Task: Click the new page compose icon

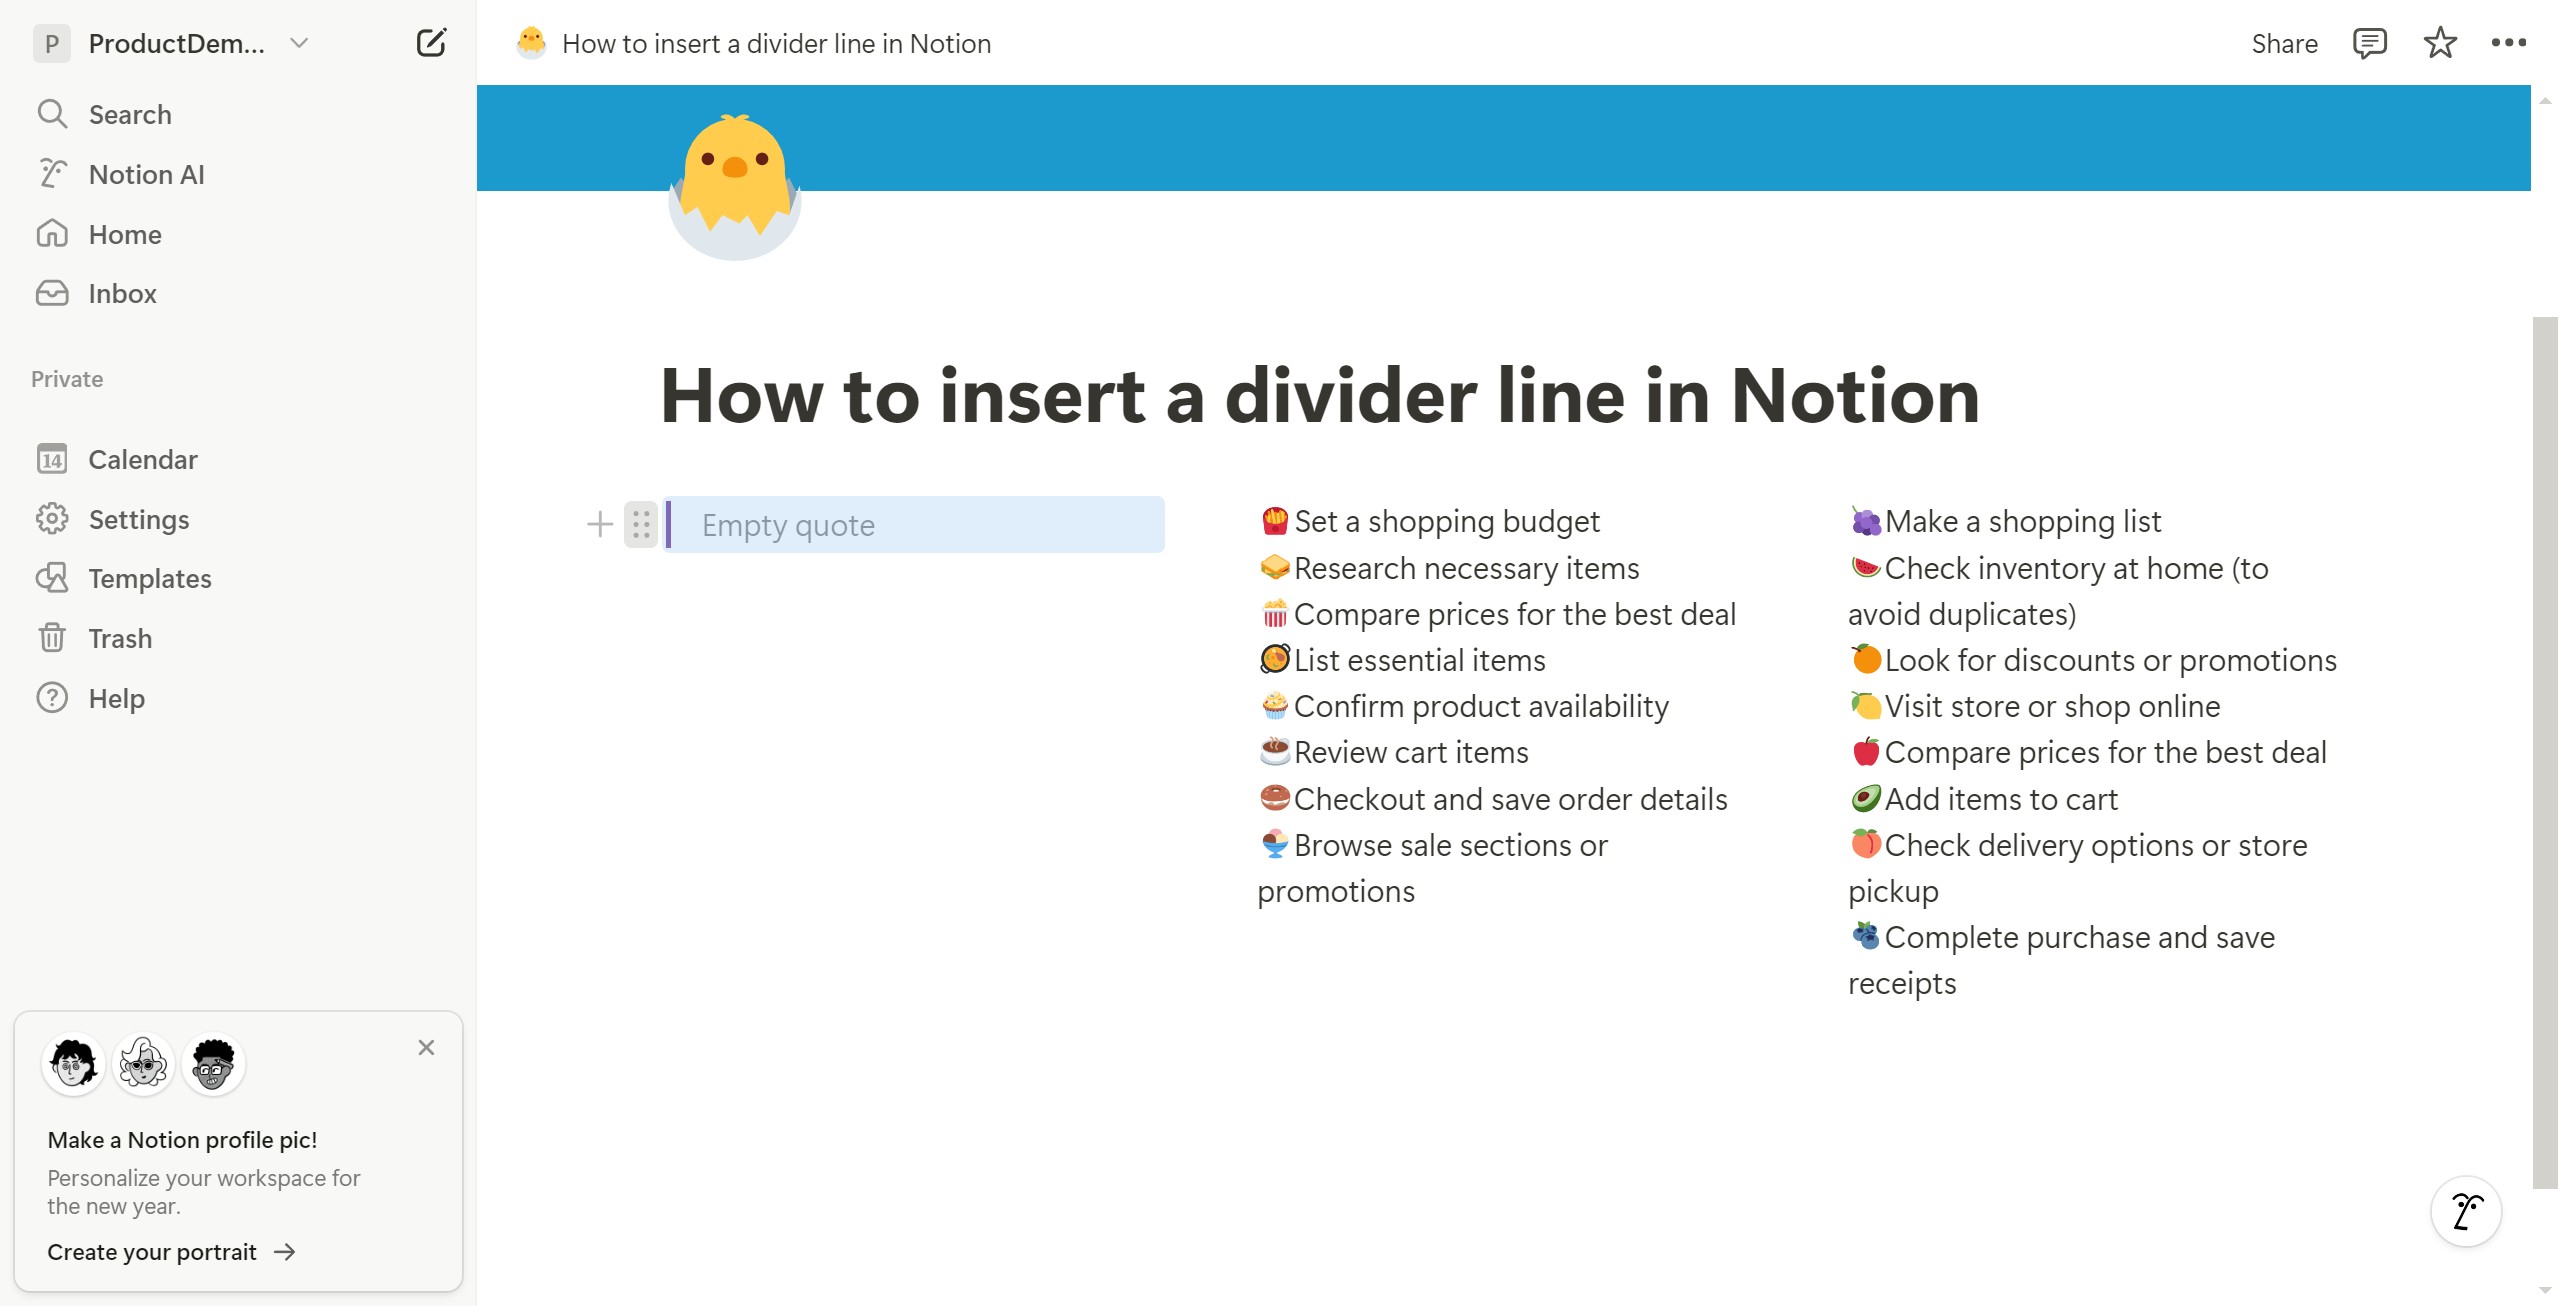Action: (431, 43)
